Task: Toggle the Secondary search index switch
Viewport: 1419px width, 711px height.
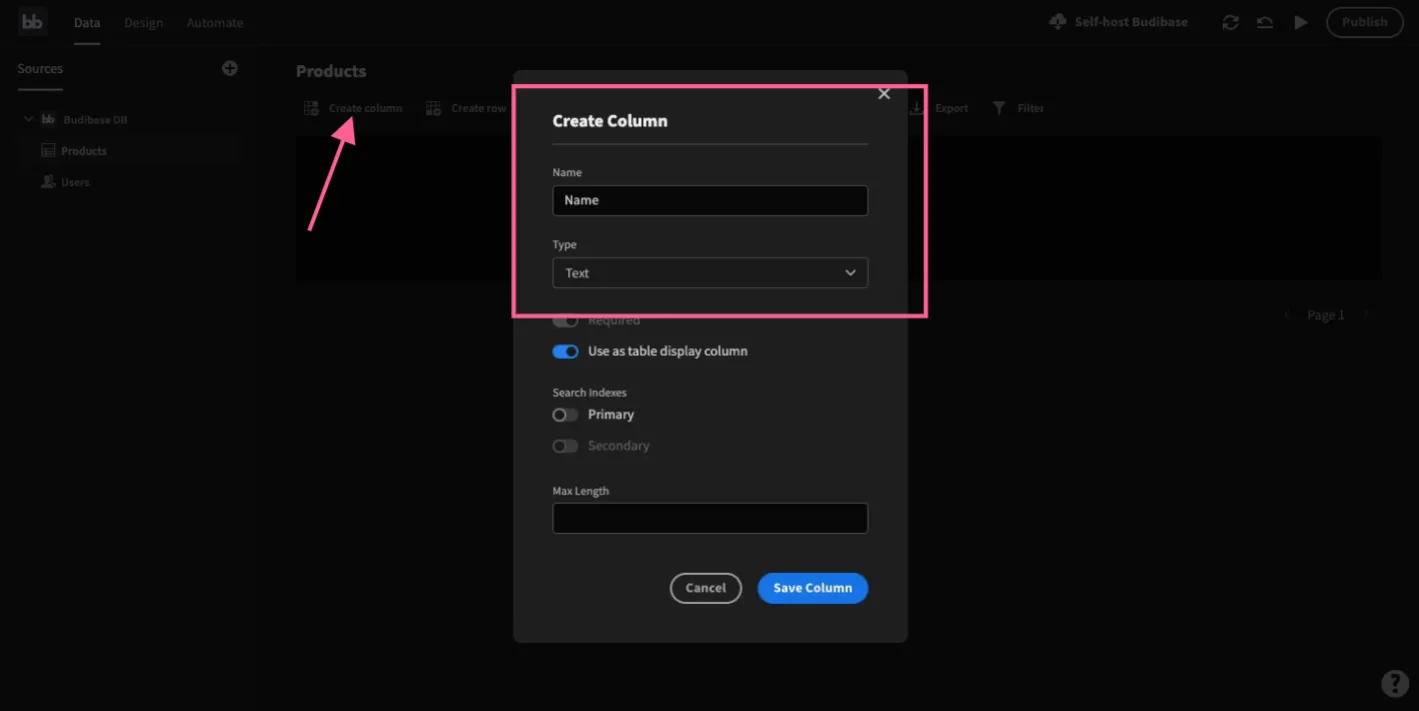Action: pyautogui.click(x=565, y=446)
